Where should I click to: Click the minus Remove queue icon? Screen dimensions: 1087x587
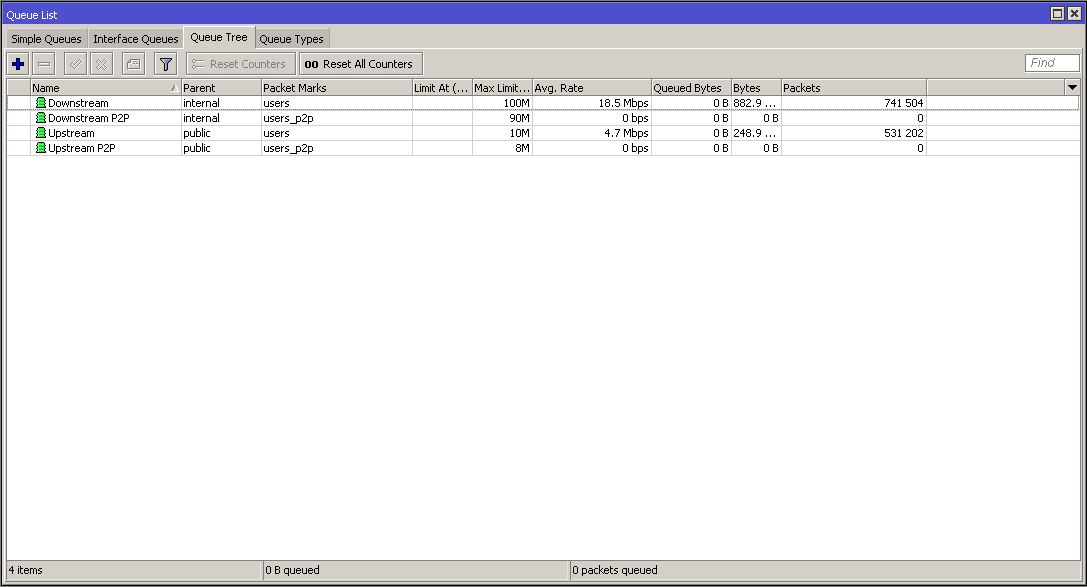click(x=44, y=64)
